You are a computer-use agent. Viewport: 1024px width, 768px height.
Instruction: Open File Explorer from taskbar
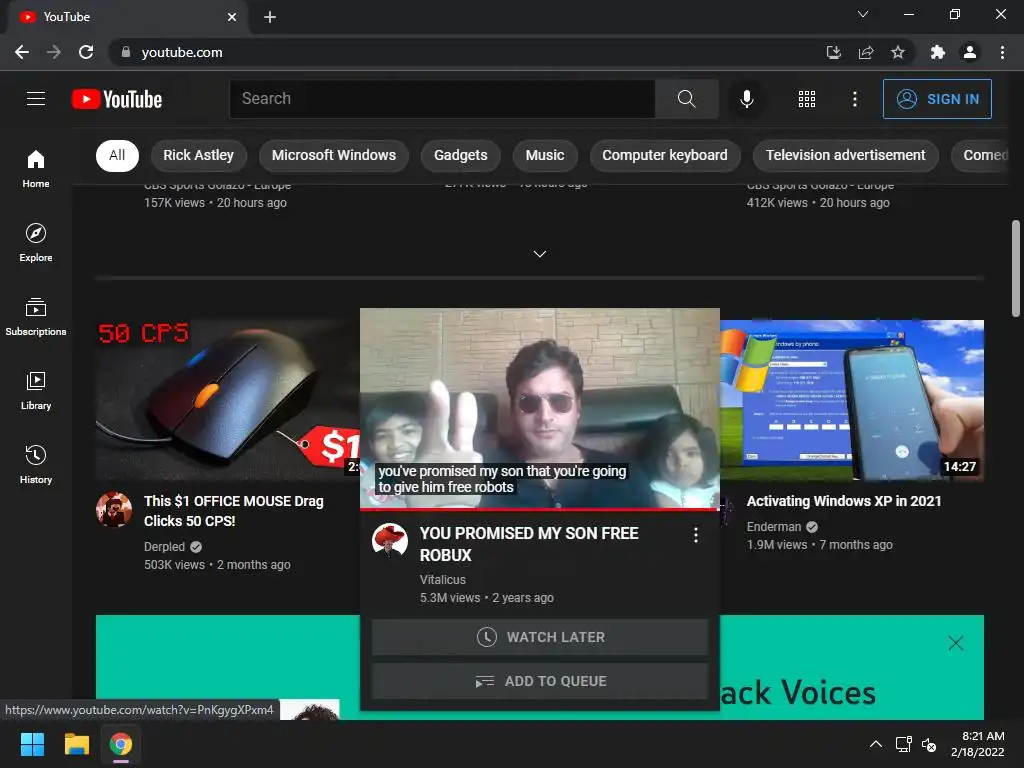76,744
